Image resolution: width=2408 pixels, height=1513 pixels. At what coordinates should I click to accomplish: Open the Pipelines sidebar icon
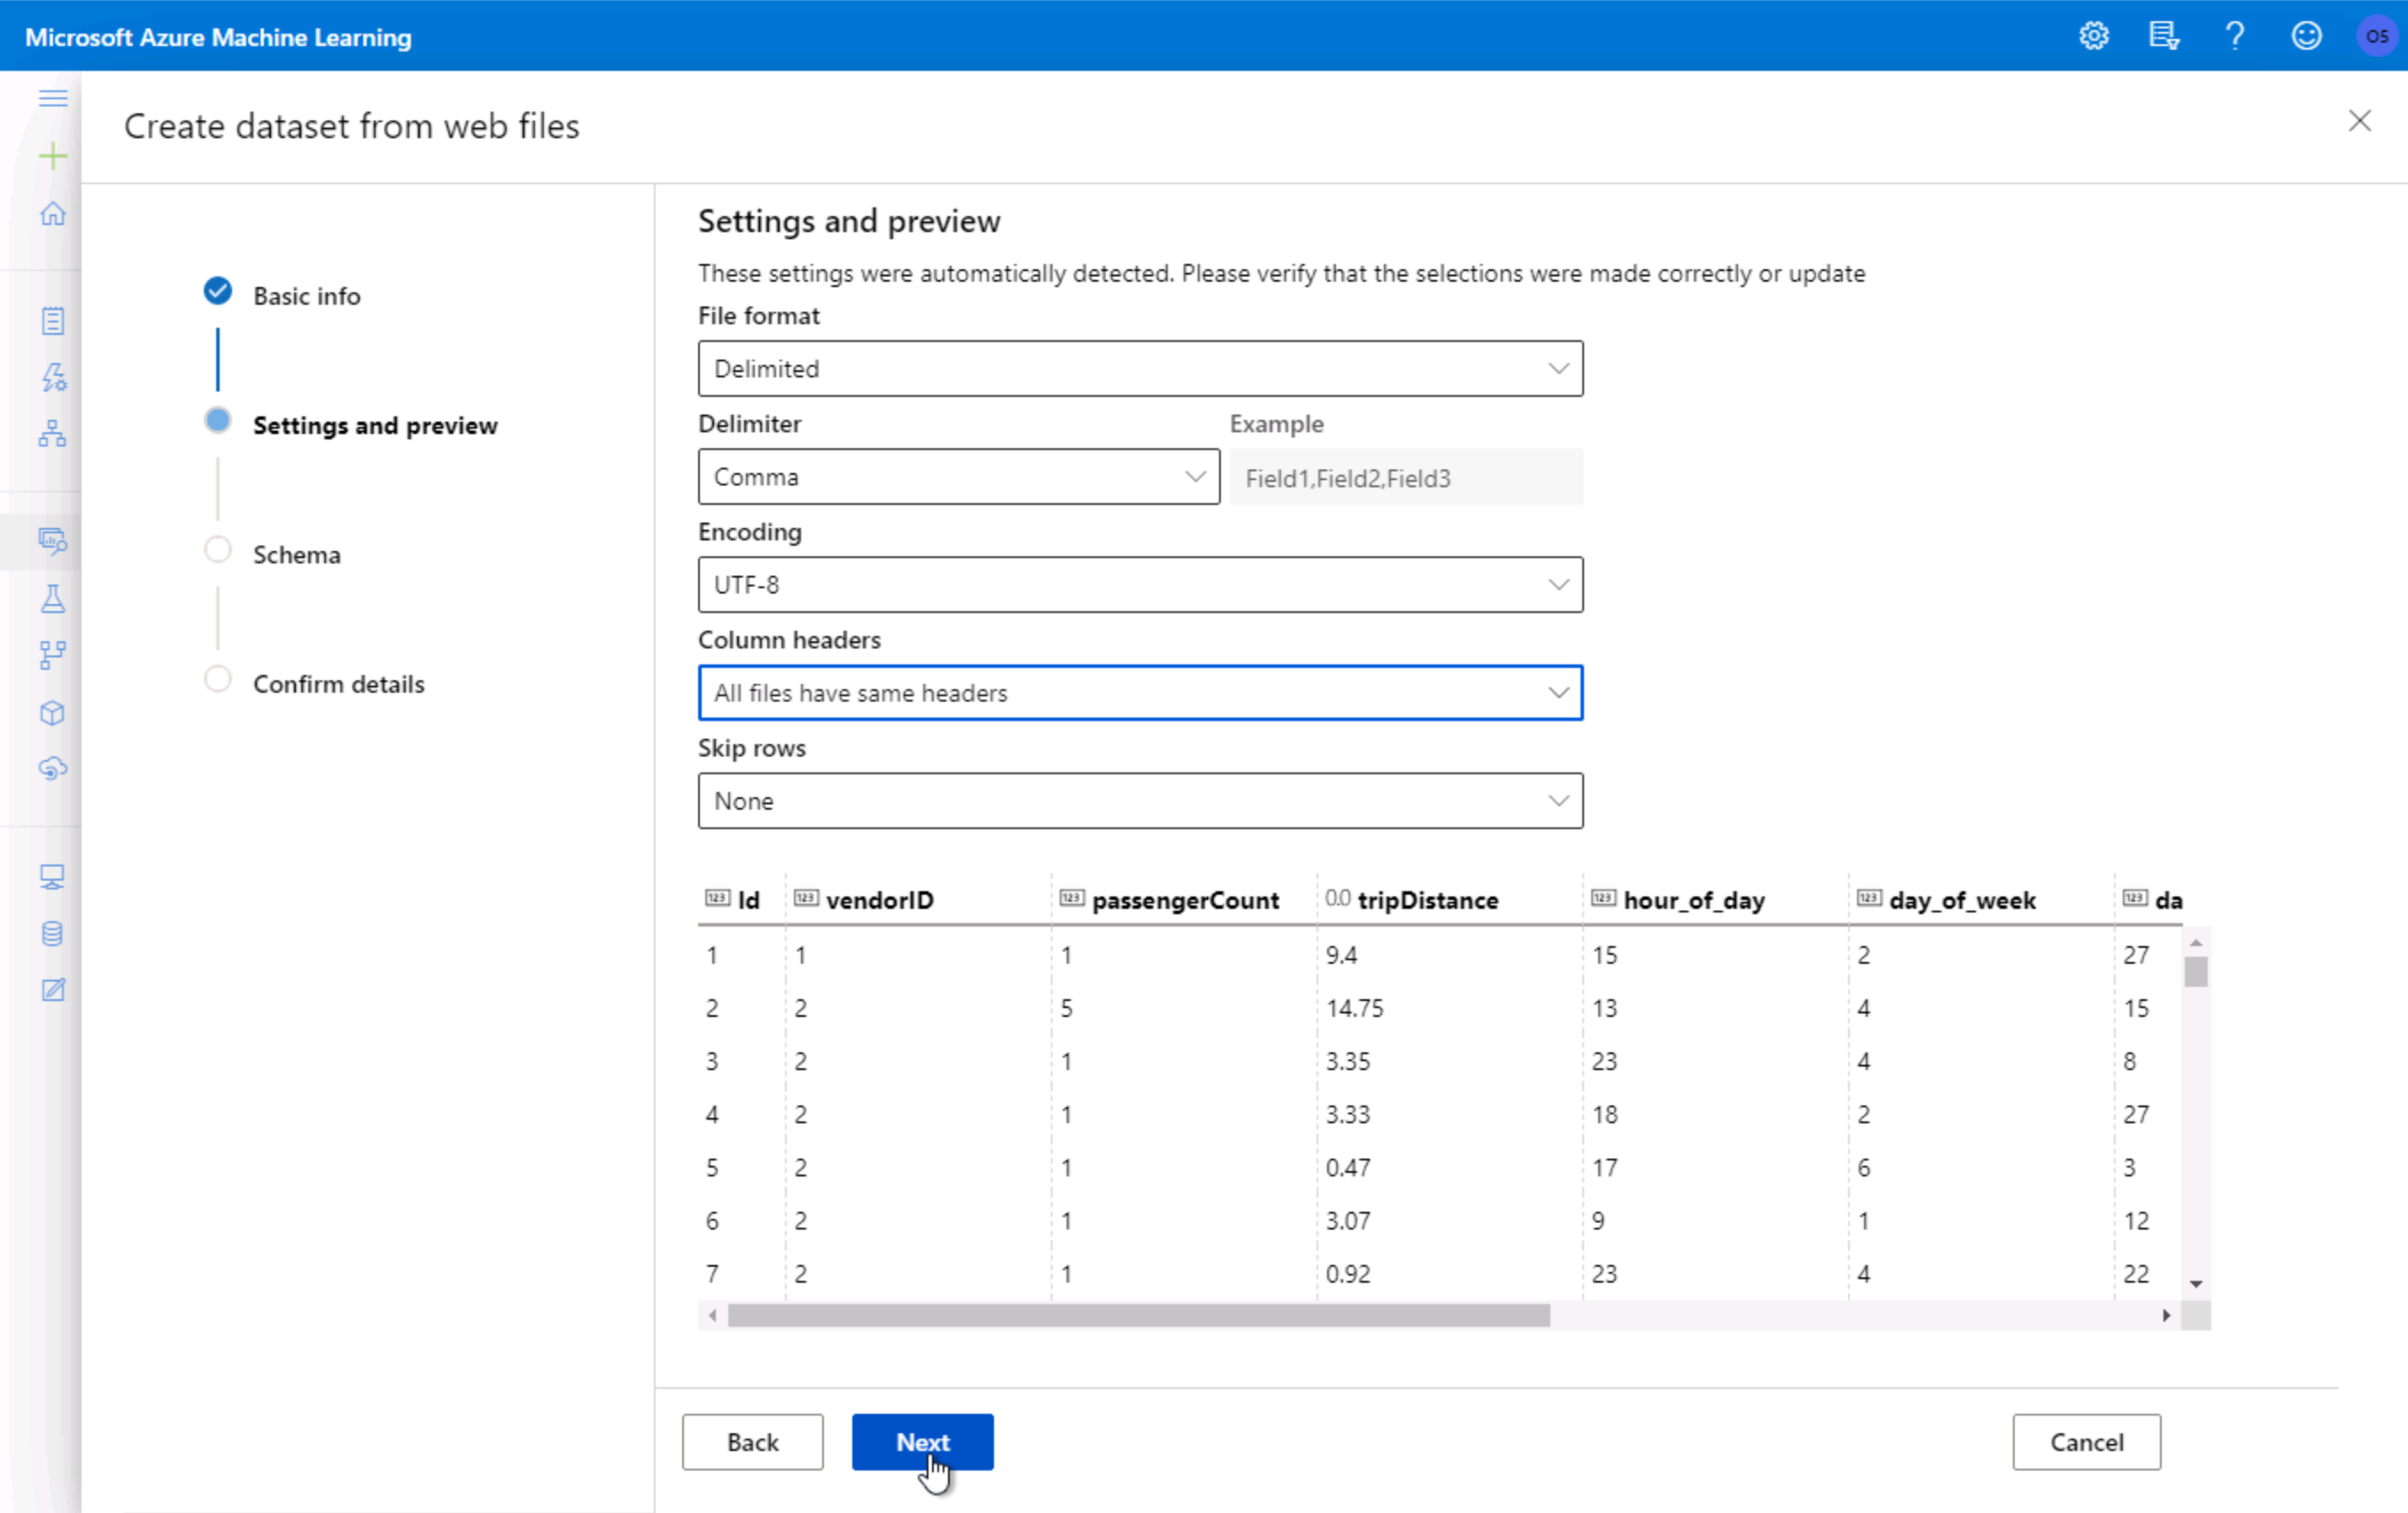click(53, 655)
